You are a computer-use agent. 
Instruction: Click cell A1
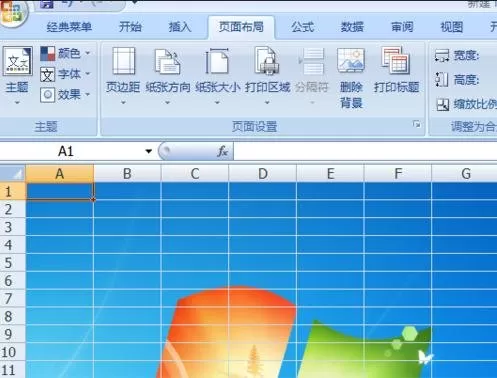pos(60,192)
